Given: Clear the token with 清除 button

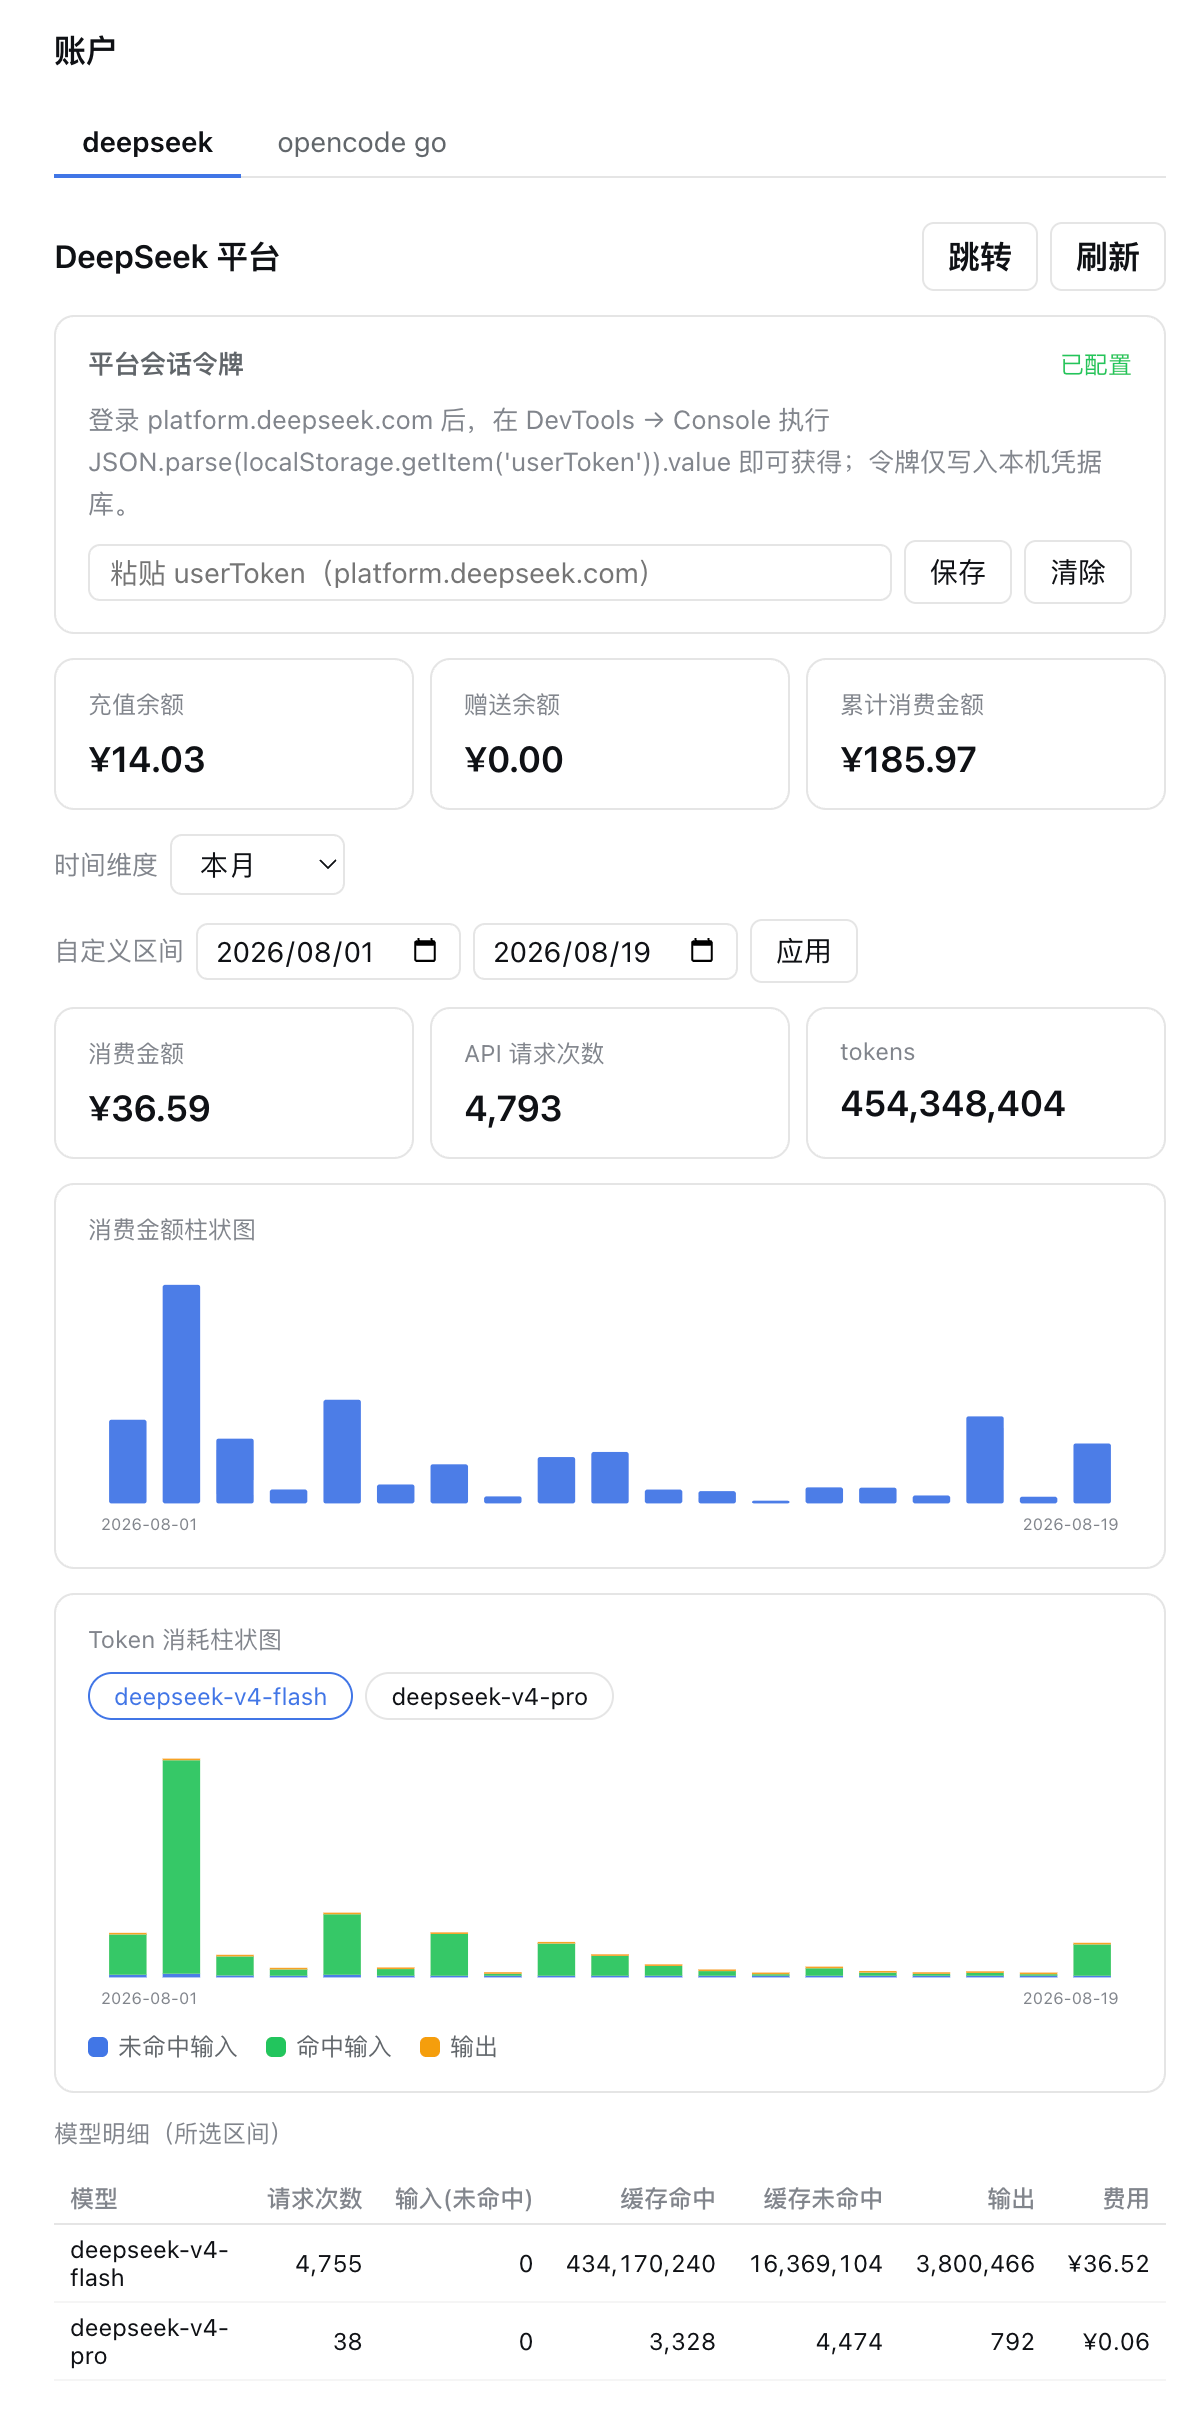Looking at the screenshot, I should [x=1077, y=573].
